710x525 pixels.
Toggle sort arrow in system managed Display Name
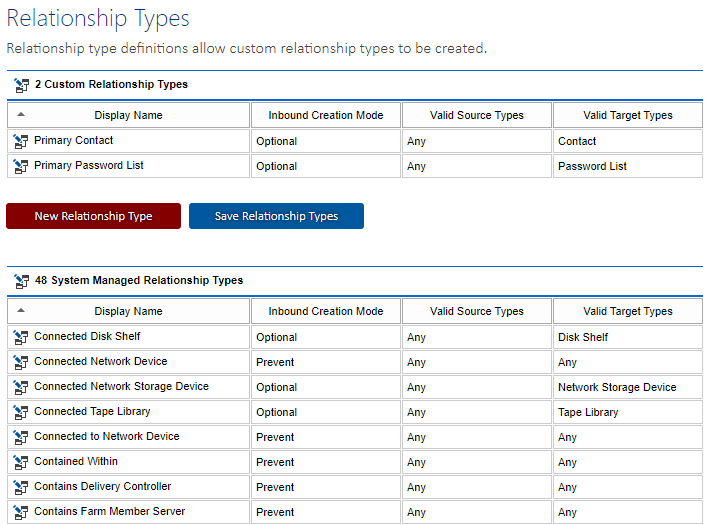click(21, 311)
